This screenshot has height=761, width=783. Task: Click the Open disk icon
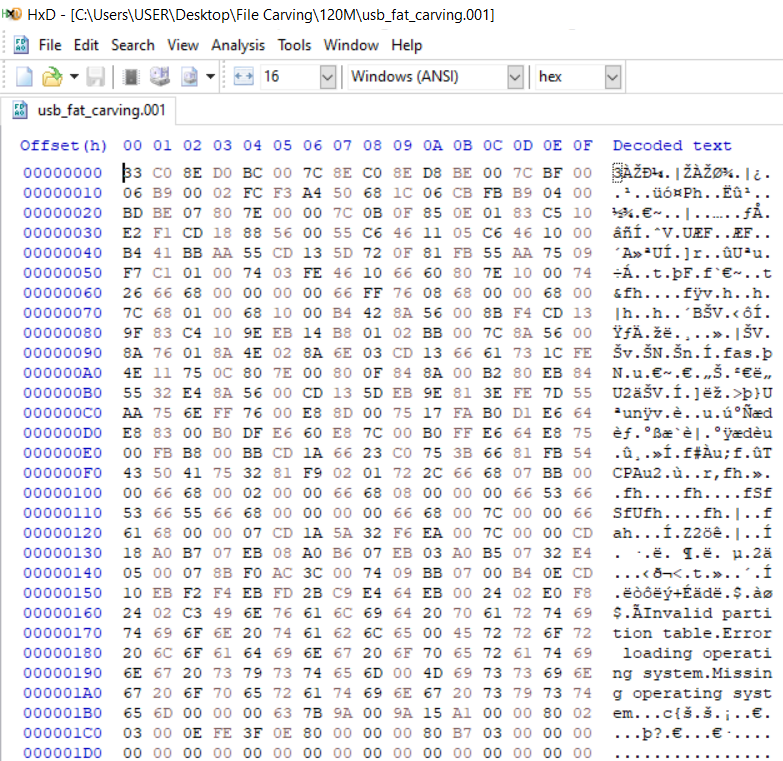160,77
